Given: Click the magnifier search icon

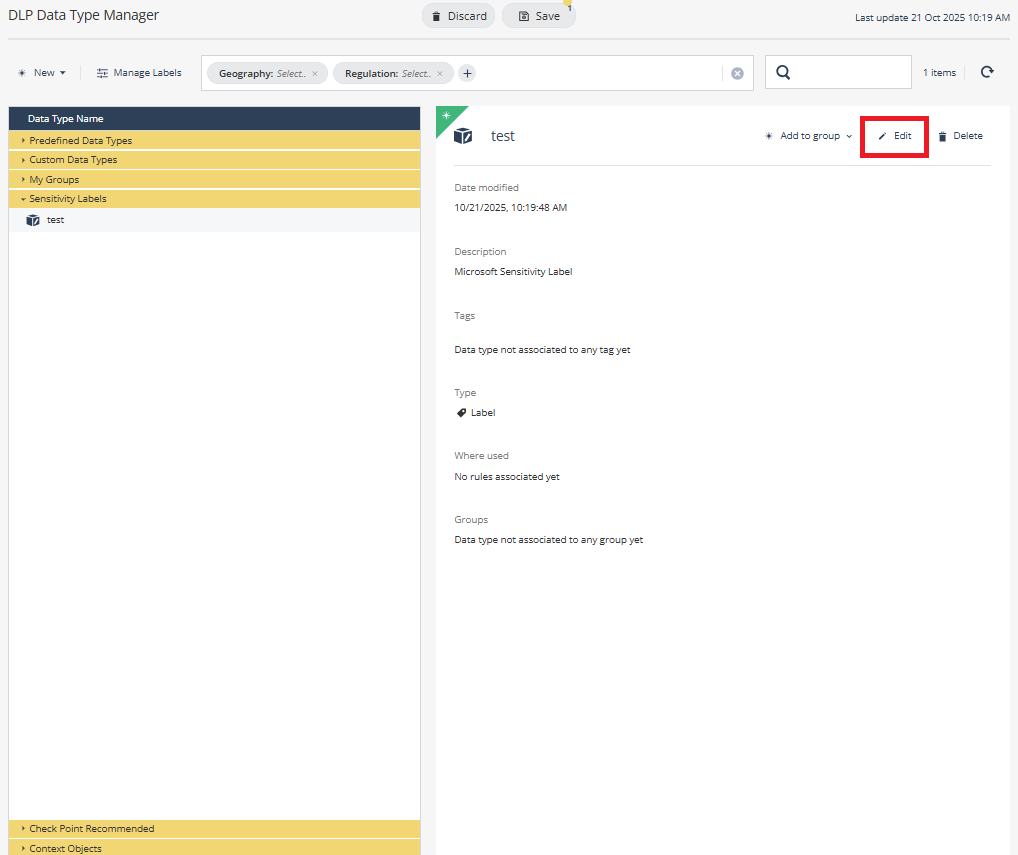Looking at the screenshot, I should (783, 72).
